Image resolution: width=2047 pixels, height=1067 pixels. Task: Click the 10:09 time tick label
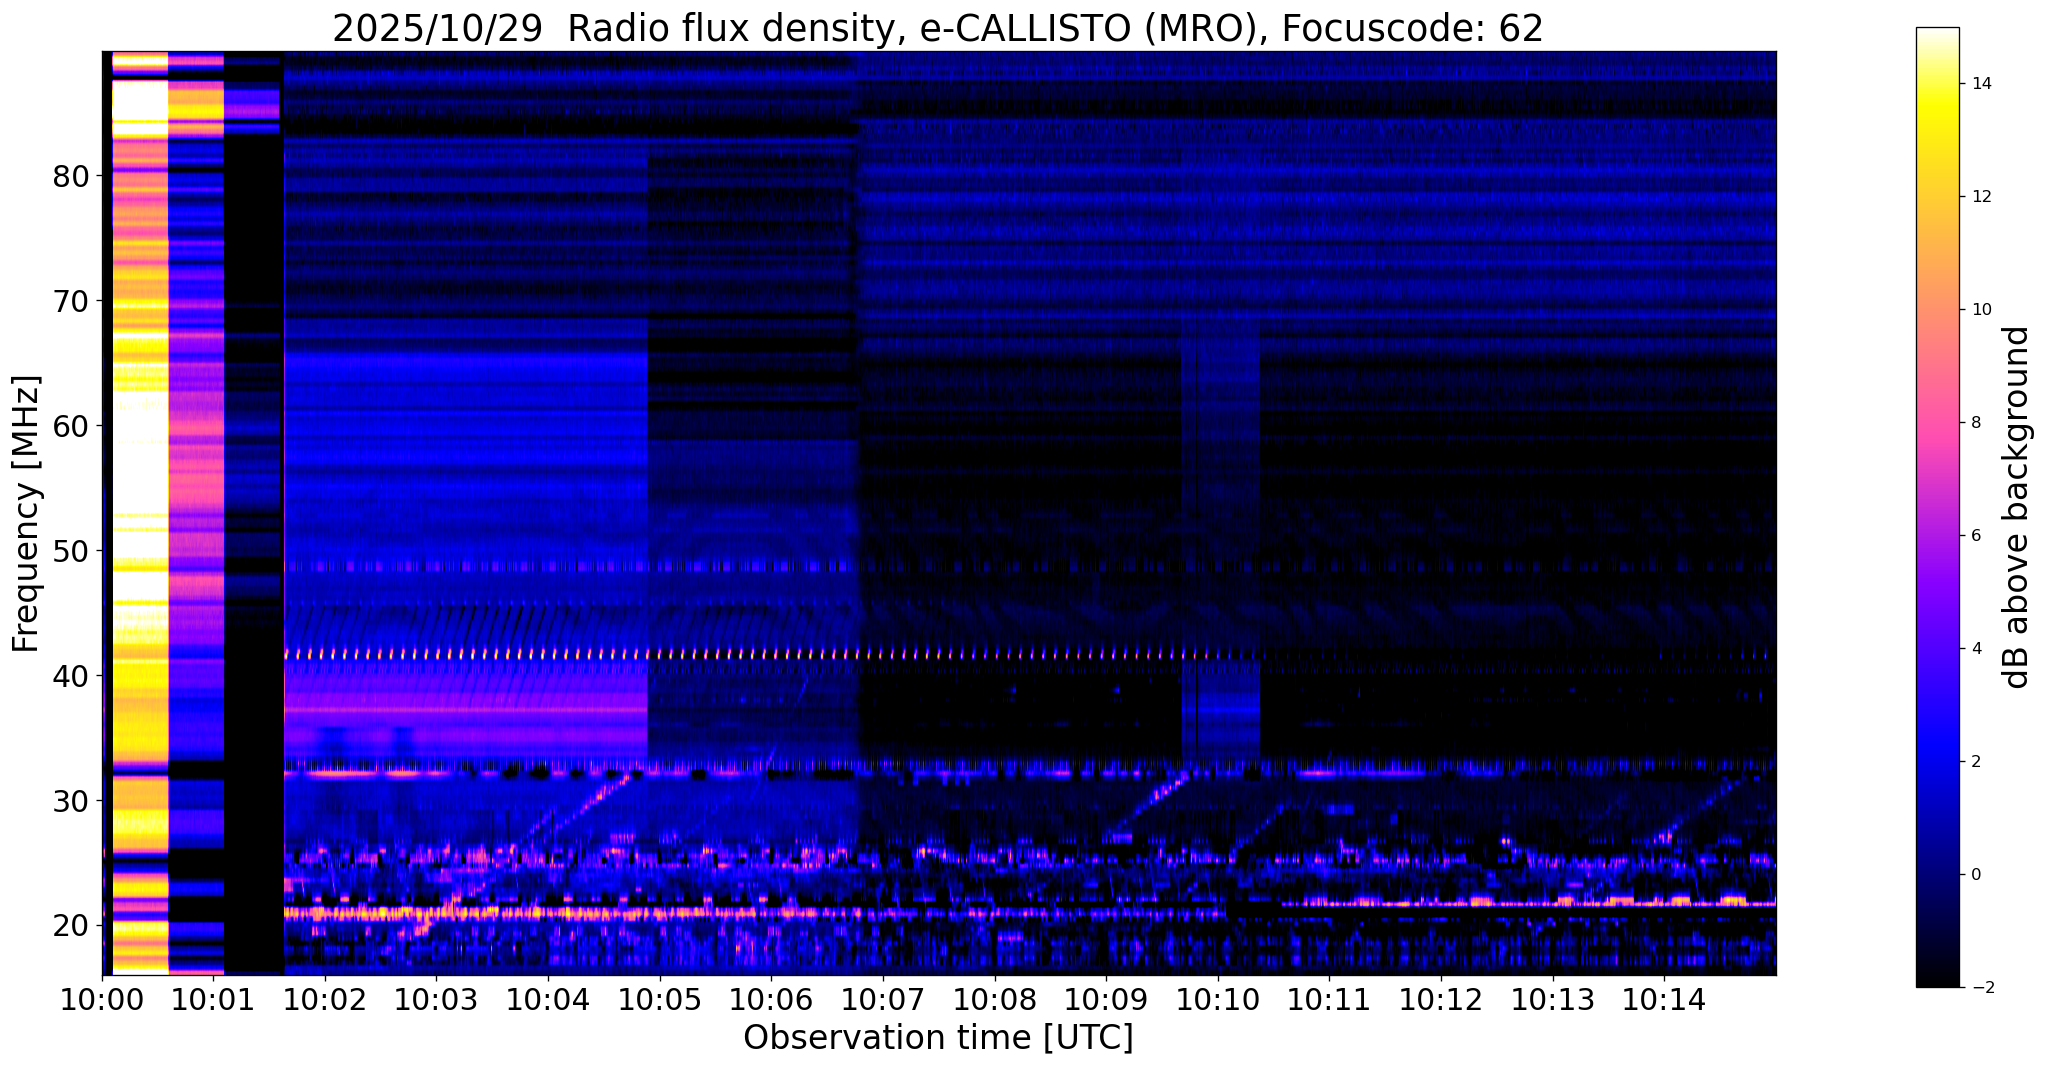[x=1106, y=1000]
